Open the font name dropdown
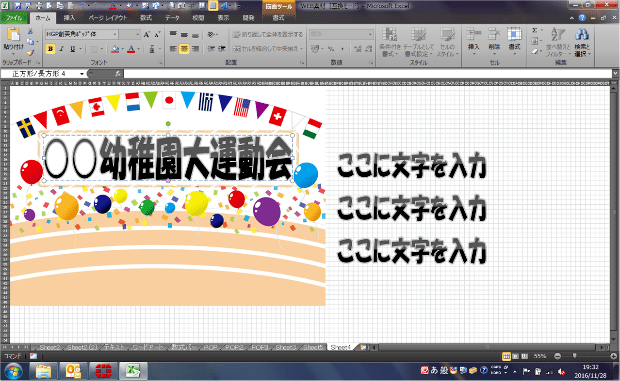The height and width of the screenshot is (381, 620). pyautogui.click(x=115, y=34)
